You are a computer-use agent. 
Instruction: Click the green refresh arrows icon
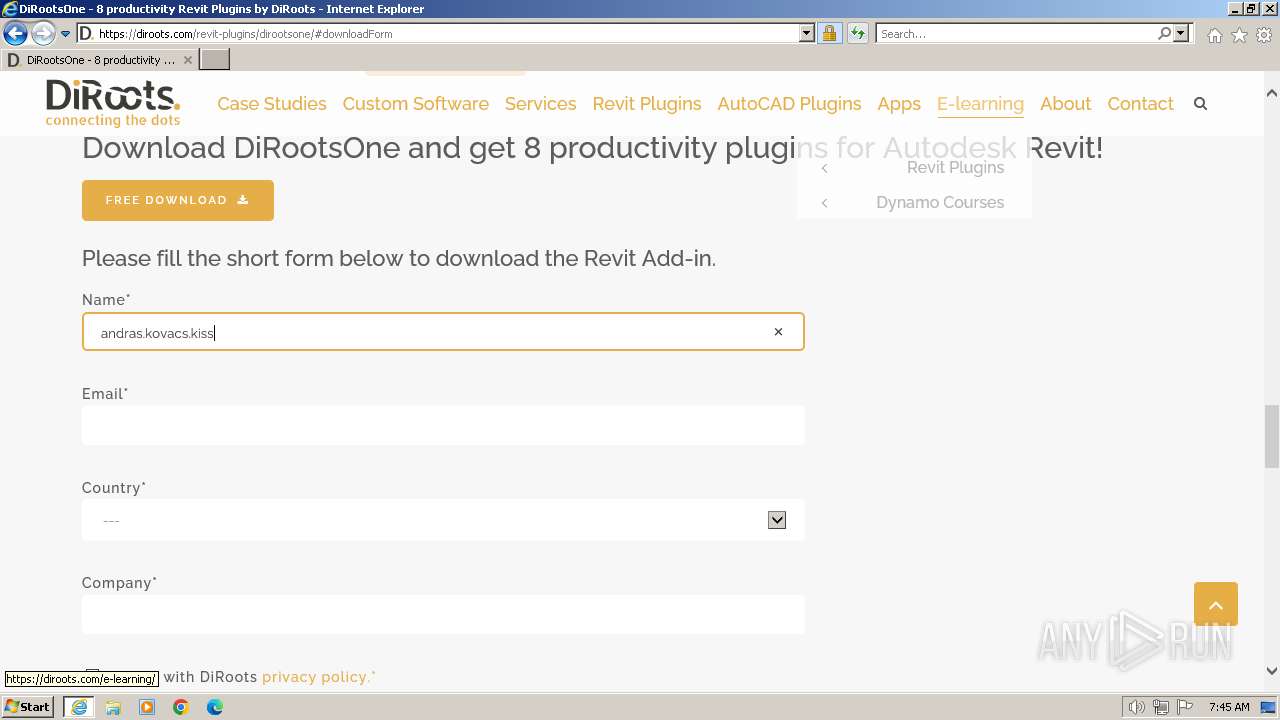[x=857, y=34]
